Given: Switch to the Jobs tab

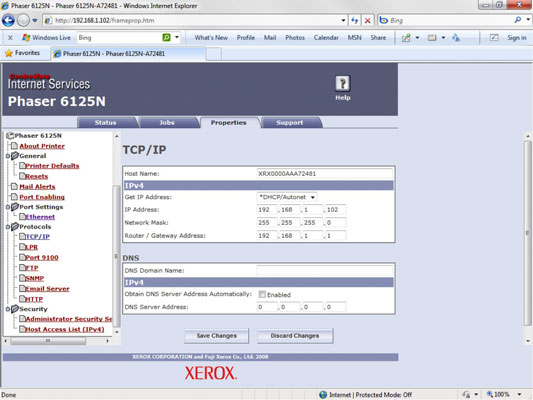Looking at the screenshot, I should [x=167, y=123].
